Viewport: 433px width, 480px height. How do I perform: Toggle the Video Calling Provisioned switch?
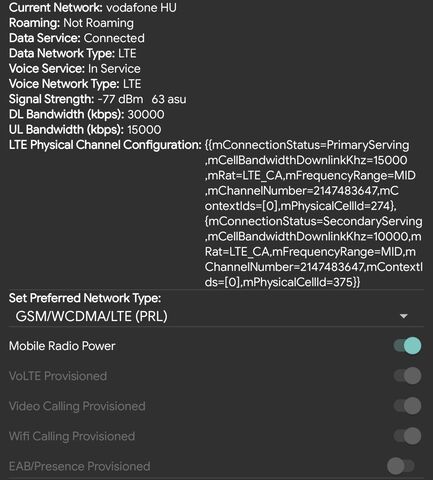[407, 406]
